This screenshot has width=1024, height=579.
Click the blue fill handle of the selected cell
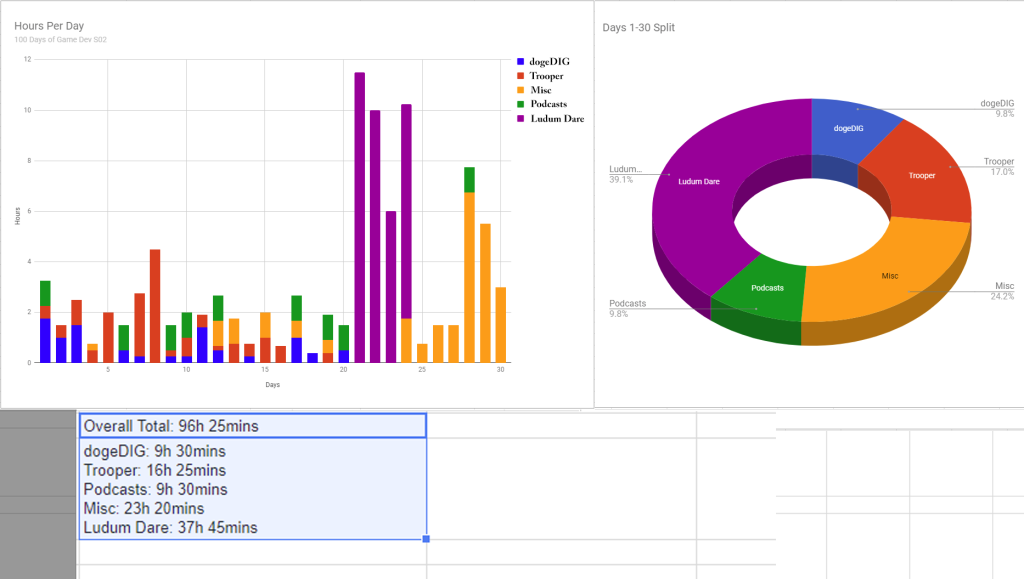[x=427, y=540]
